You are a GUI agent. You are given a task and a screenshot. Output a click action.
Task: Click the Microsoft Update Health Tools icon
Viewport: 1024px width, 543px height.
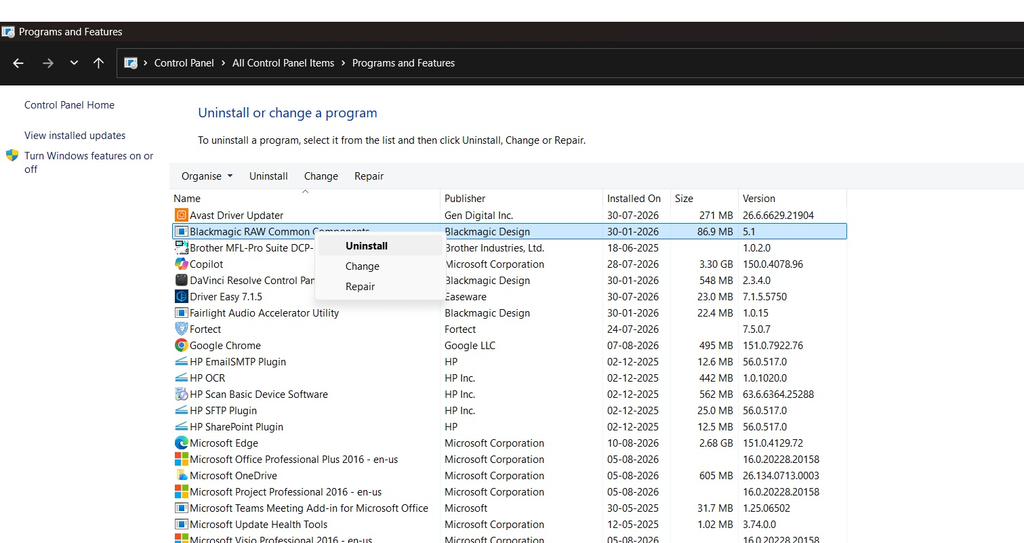[x=182, y=525]
